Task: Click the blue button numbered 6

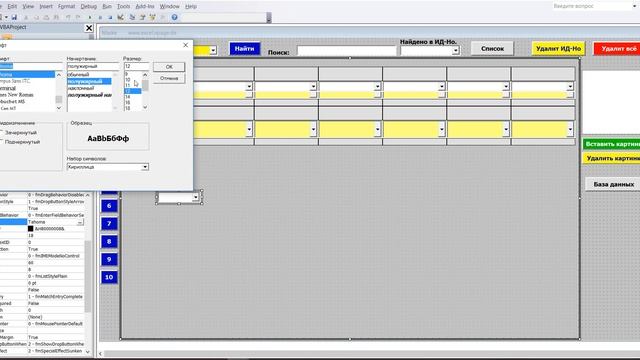Action: pyautogui.click(x=109, y=206)
